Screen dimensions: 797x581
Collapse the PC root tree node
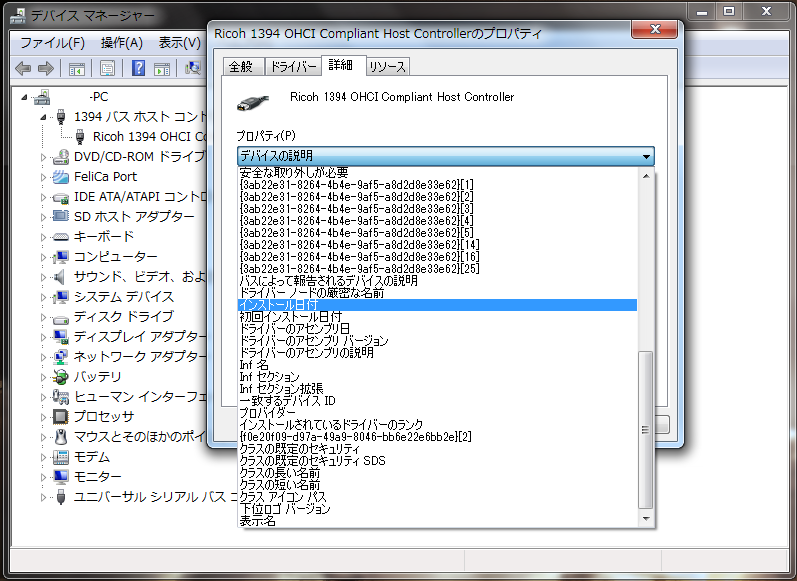click(x=24, y=97)
